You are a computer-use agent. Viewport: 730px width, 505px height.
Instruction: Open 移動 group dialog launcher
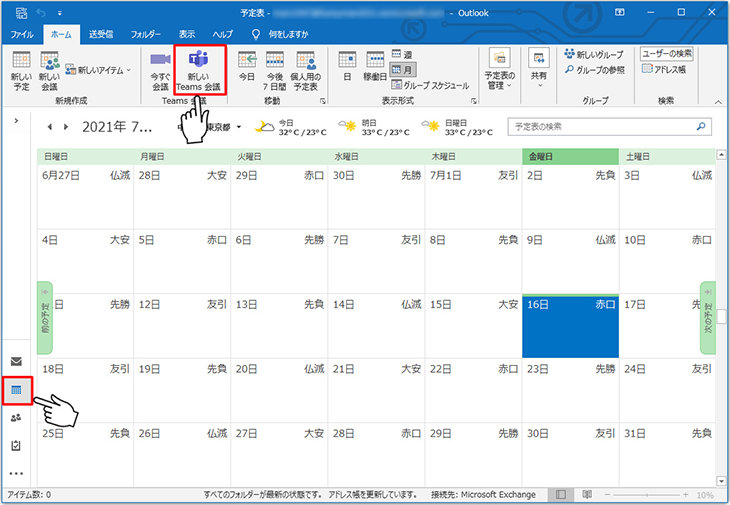(323, 101)
